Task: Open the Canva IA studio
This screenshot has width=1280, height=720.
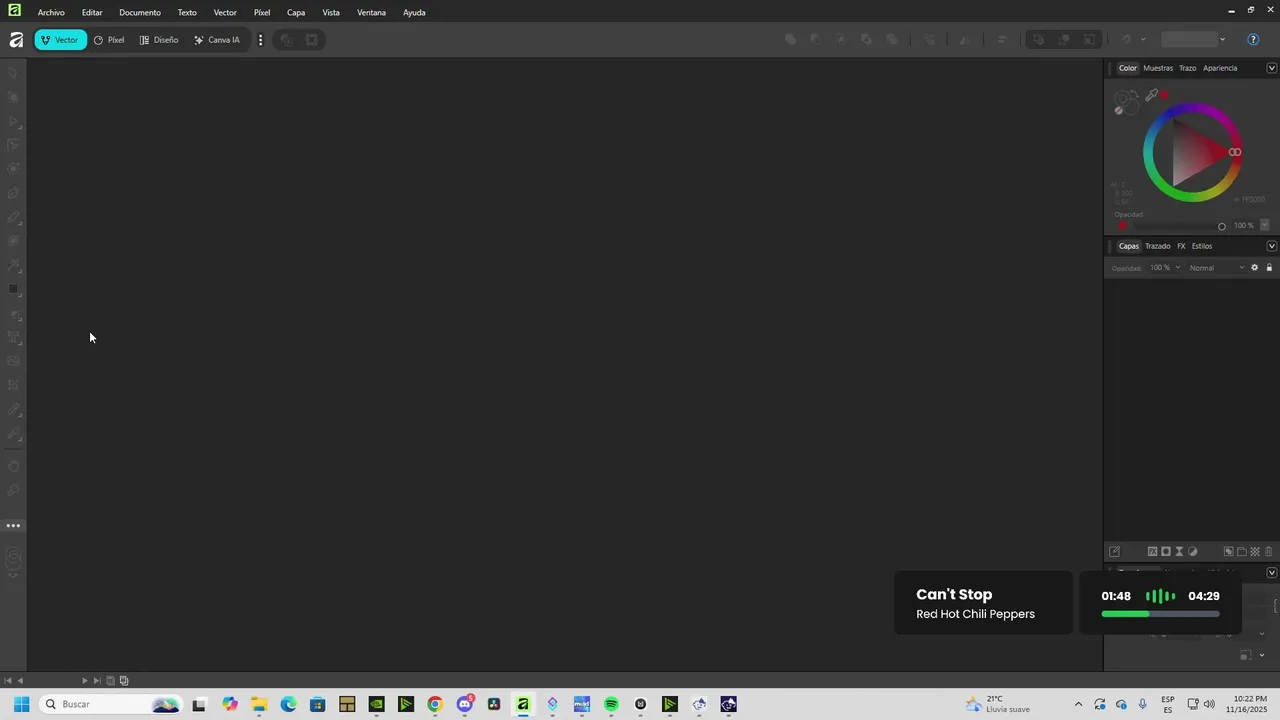Action: click(217, 40)
